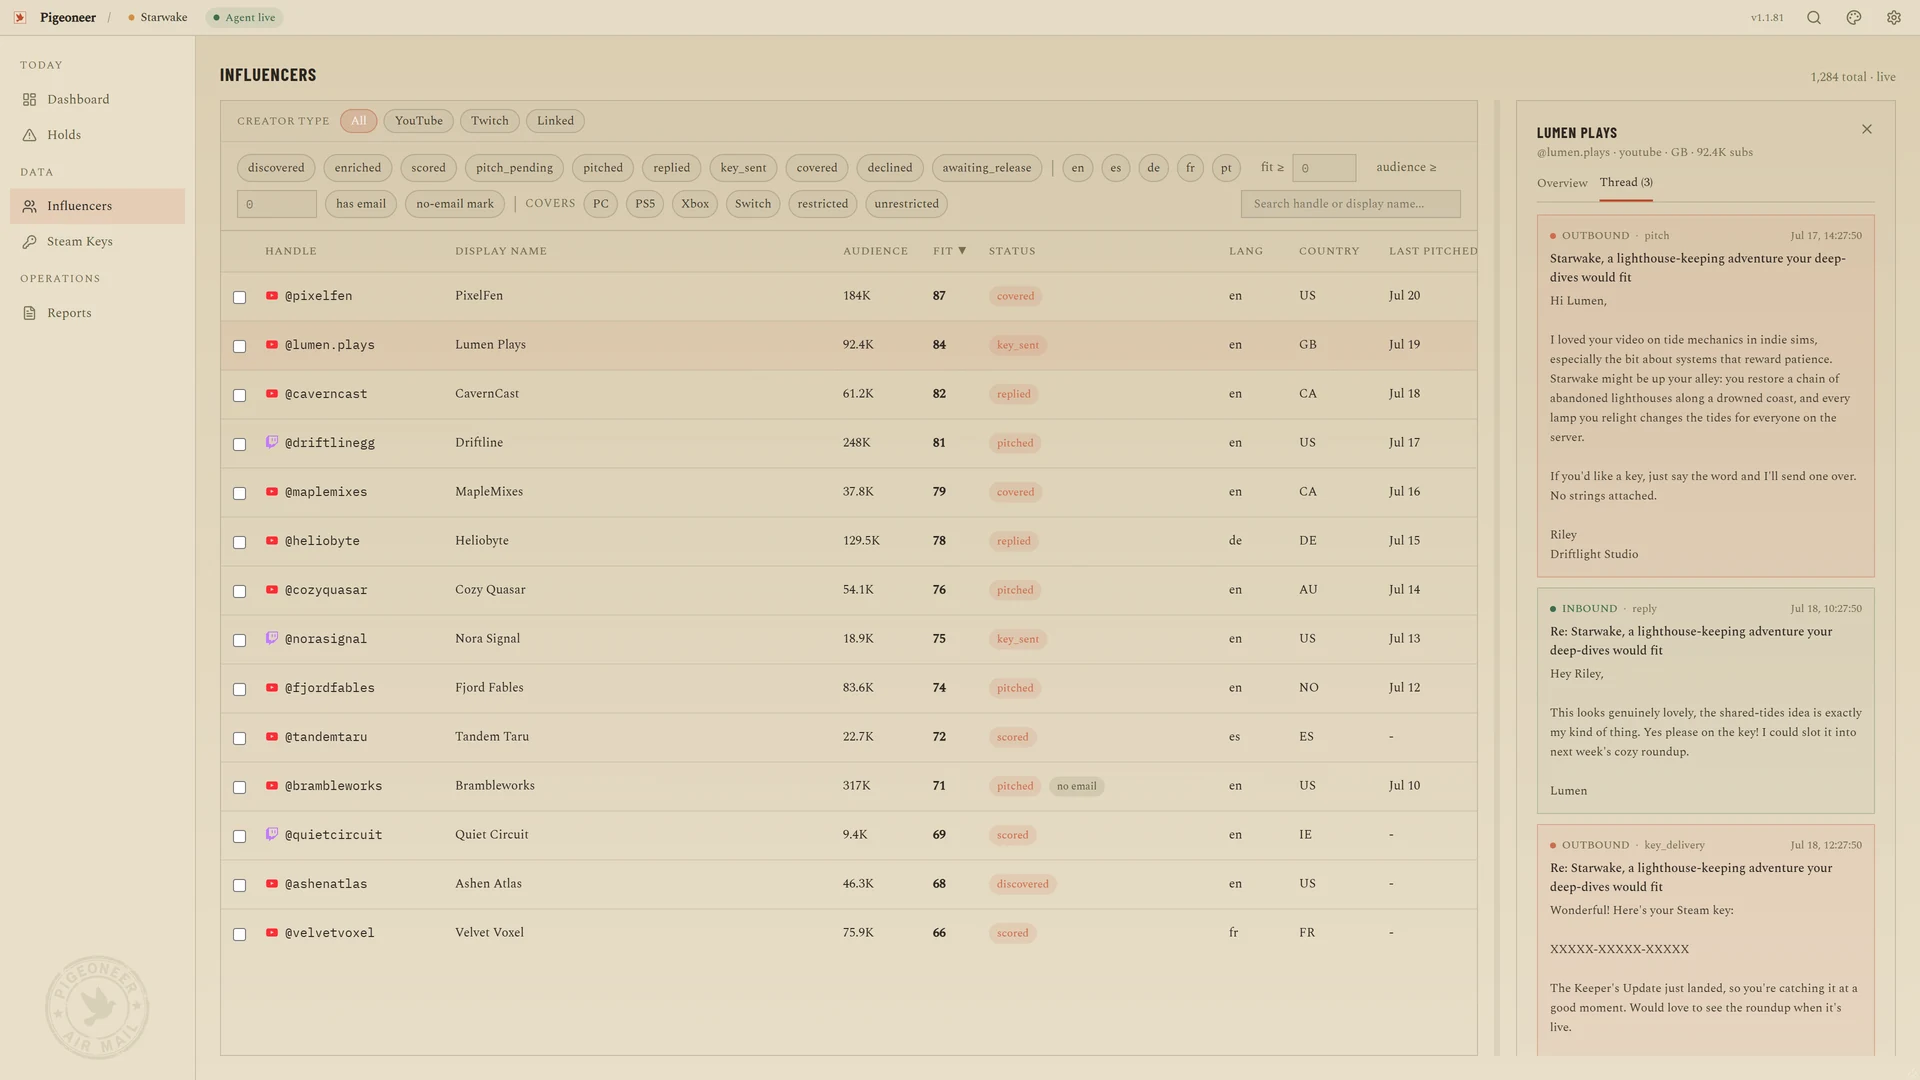Click the Twitch icon for @quietcircuit
Viewport: 1920px width, 1080px height.
click(x=272, y=834)
